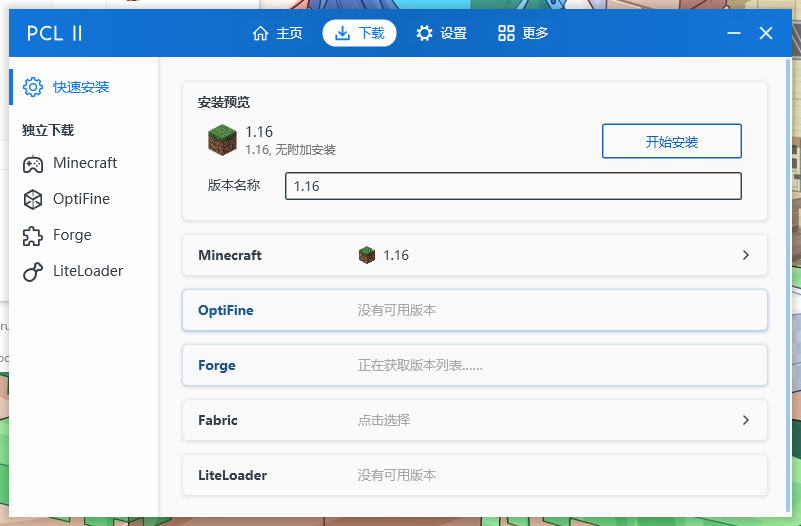Click the gear icon beside 设置

pos(424,33)
